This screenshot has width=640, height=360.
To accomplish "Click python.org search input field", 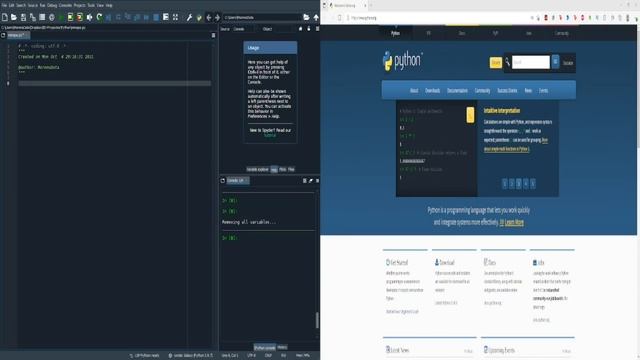I will [531, 62].
